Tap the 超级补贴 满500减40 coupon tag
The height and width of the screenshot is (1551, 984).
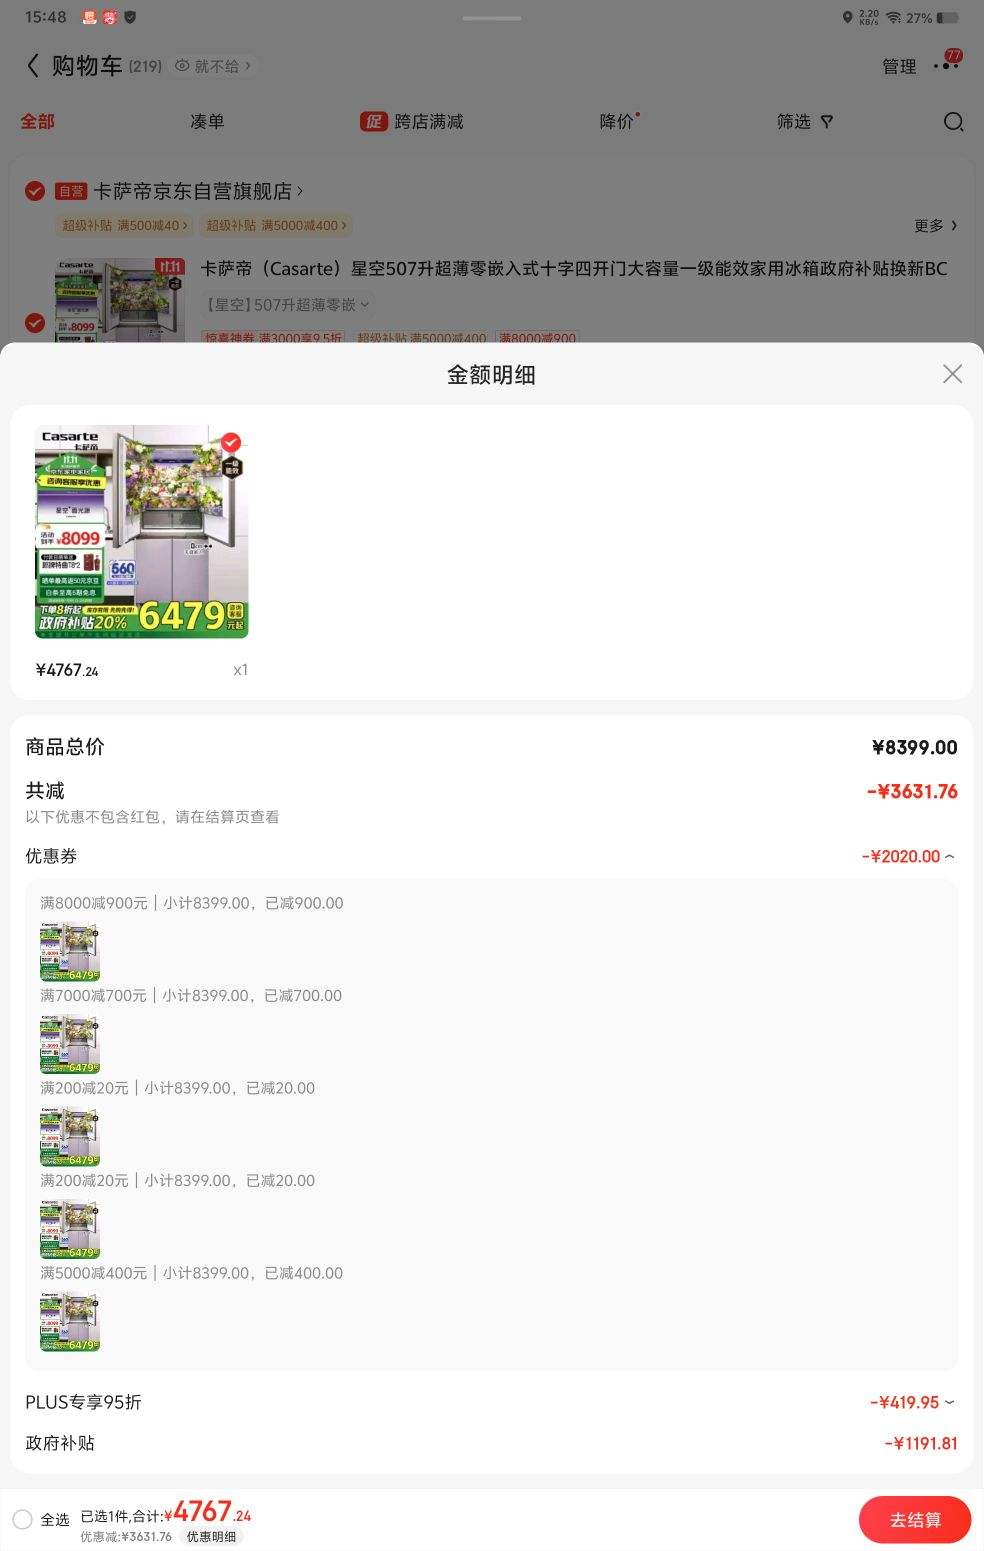coord(124,226)
